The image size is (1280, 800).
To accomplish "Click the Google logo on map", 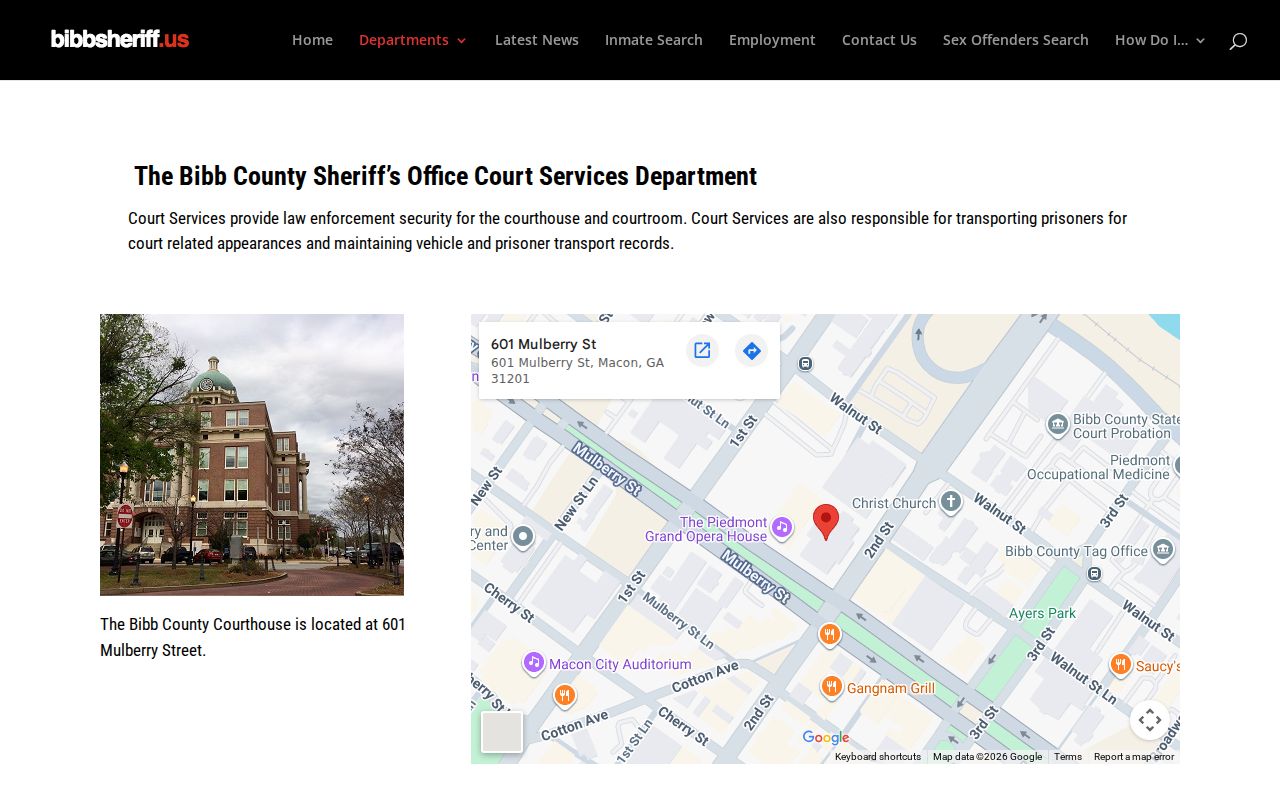I will point(826,738).
